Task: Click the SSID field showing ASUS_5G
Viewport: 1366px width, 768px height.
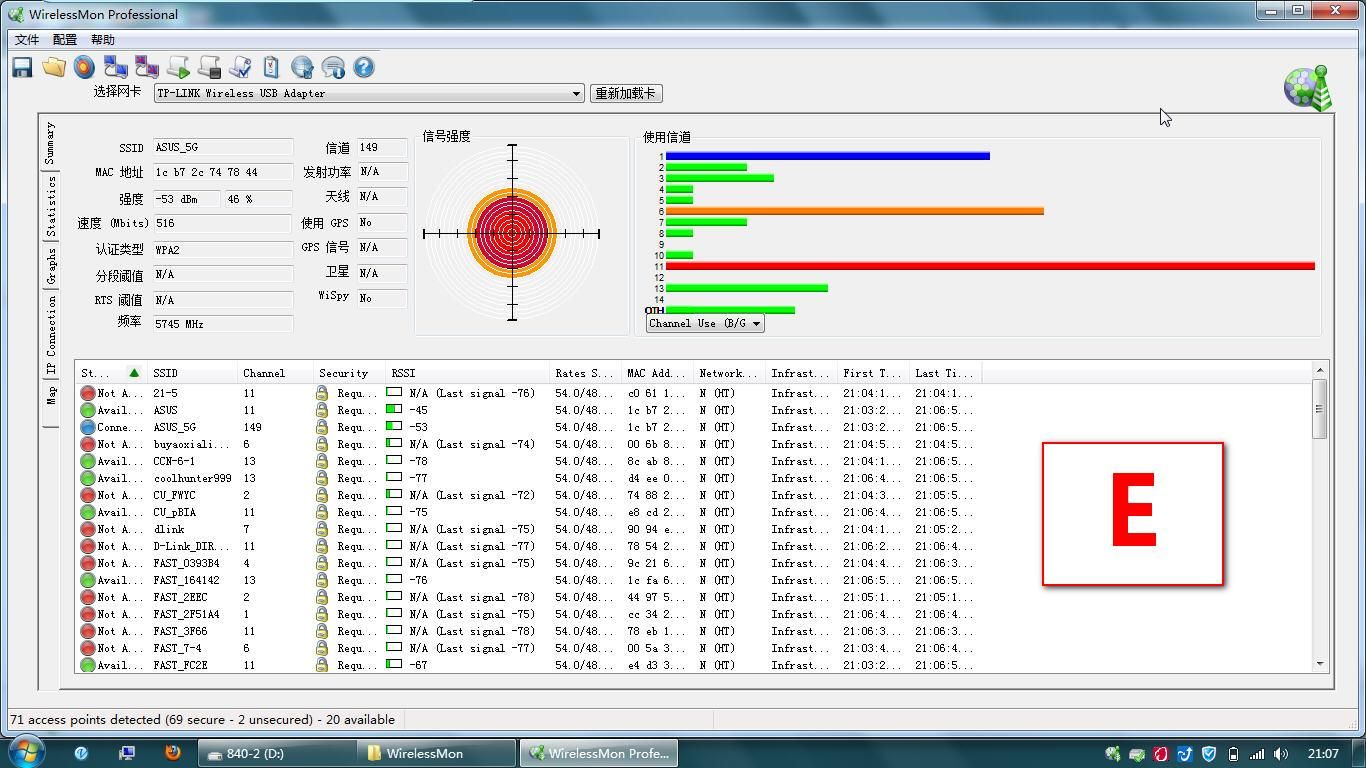Action: 223,147
